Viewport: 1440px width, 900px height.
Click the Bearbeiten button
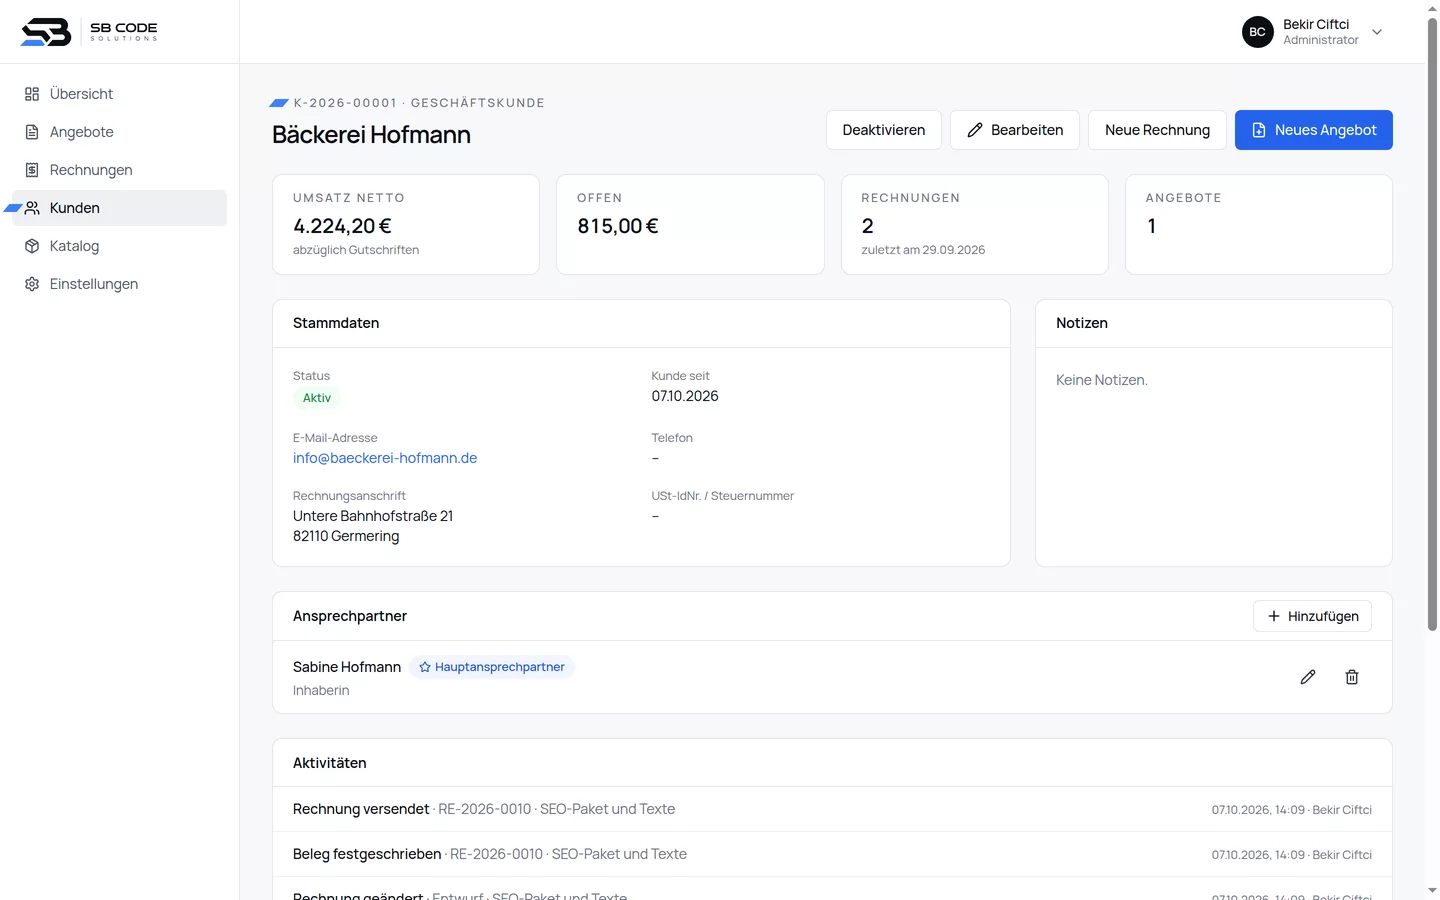pos(1015,130)
